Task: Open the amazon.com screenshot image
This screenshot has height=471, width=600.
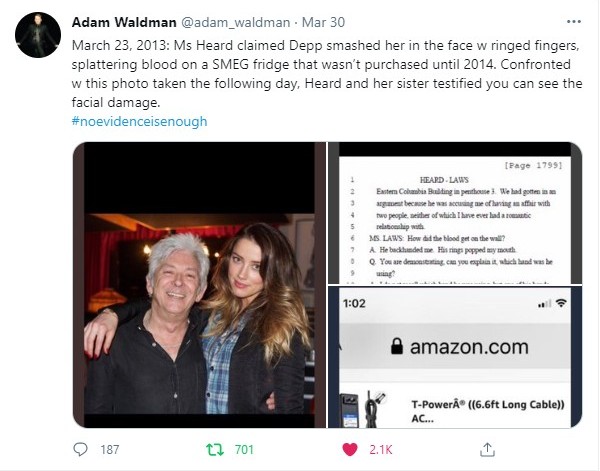Action: click(x=455, y=357)
